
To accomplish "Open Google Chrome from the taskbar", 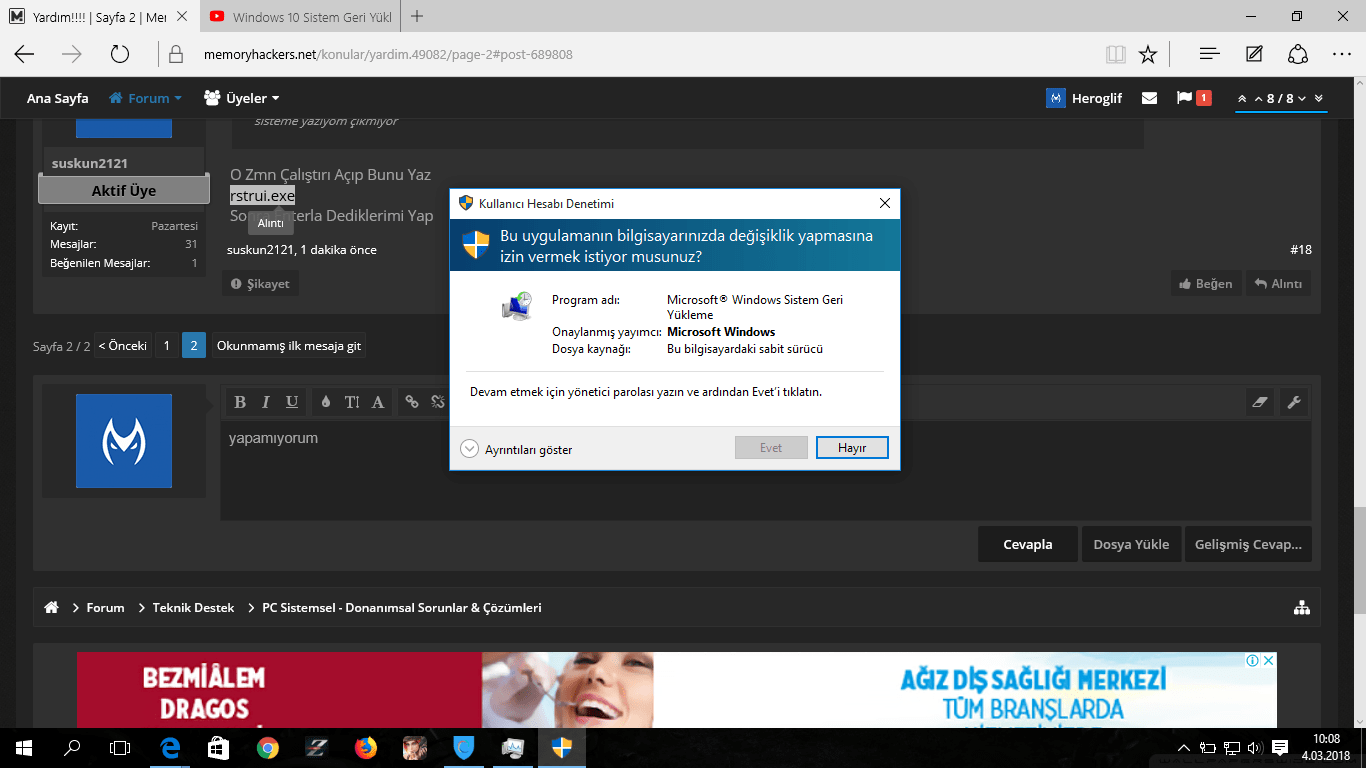I will (x=267, y=747).
